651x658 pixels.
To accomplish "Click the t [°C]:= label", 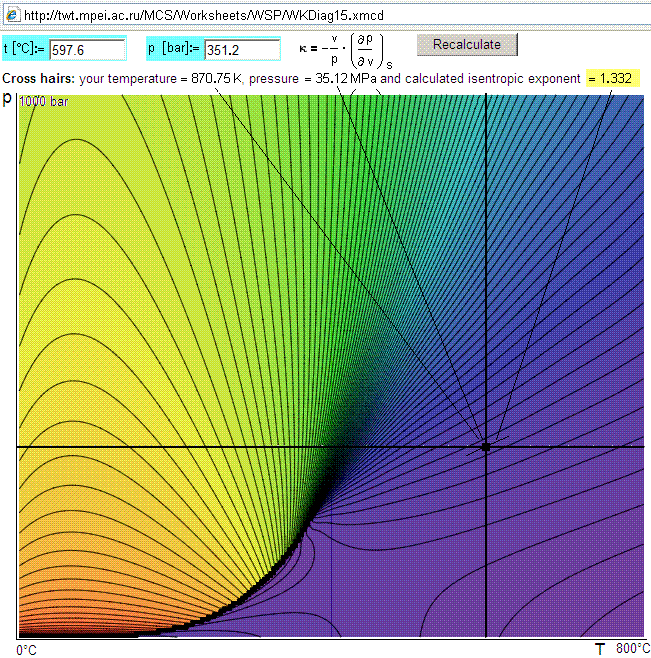I will 24,49.
